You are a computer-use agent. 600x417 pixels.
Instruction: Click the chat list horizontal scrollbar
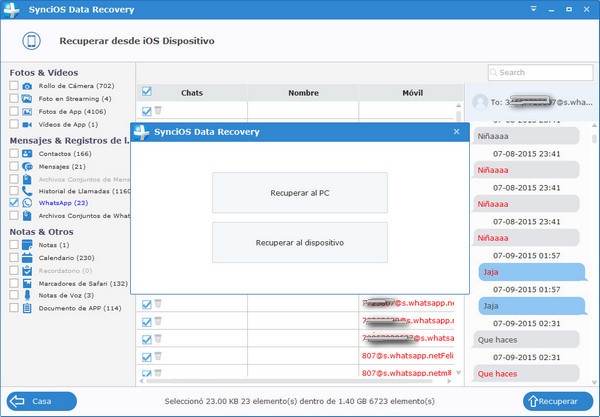point(290,381)
